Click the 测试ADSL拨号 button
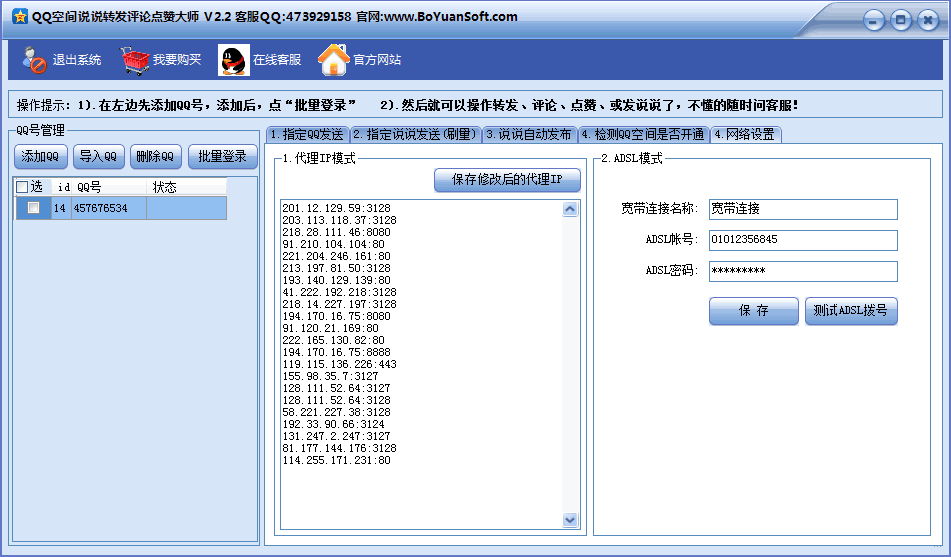The image size is (951, 557). [851, 311]
